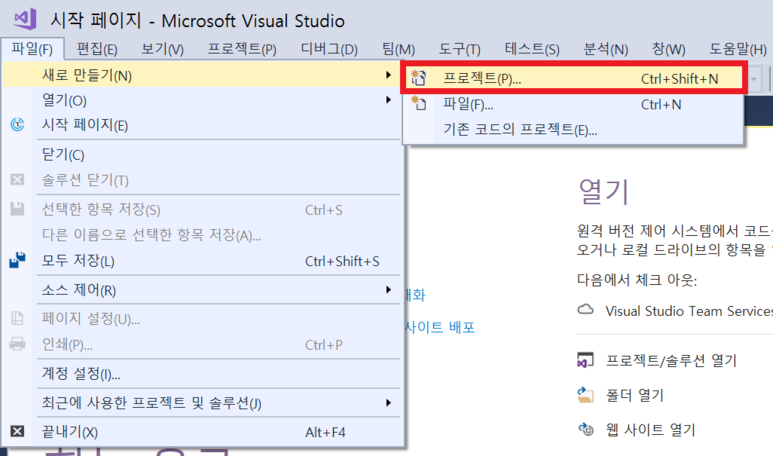773x456 pixels.
Task: Select 시작 페이지(E) in the File menu
Action: pyautogui.click(x=201, y=125)
